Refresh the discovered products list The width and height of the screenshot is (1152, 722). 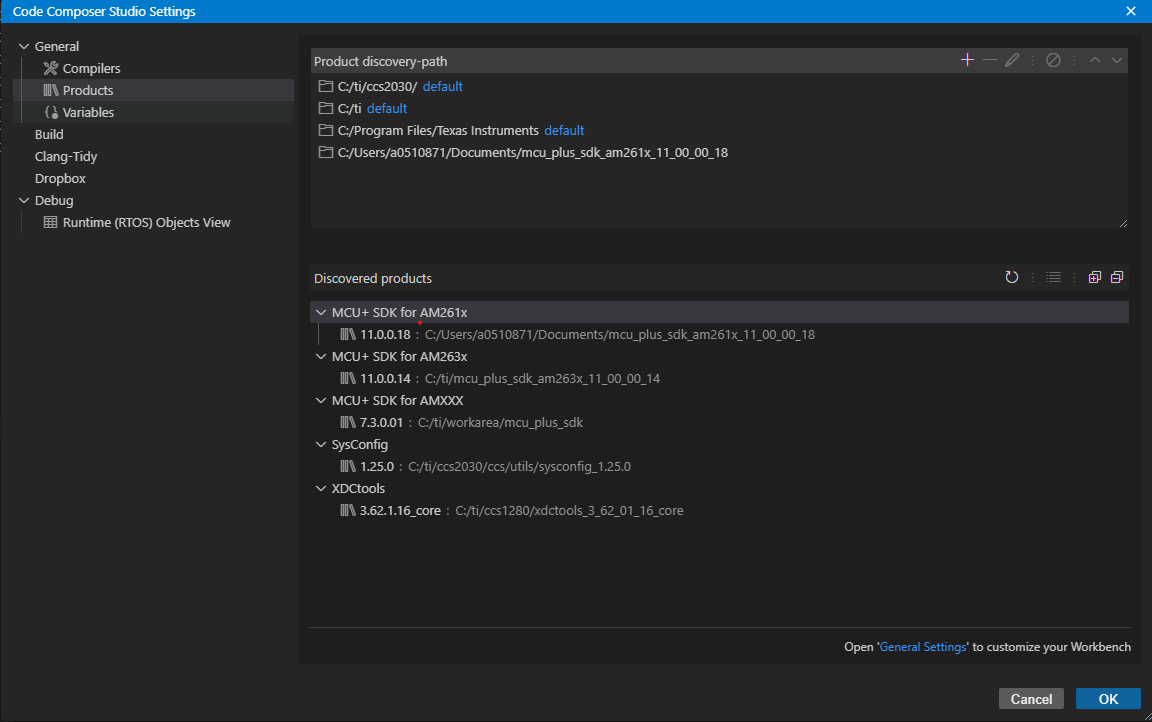click(1012, 278)
